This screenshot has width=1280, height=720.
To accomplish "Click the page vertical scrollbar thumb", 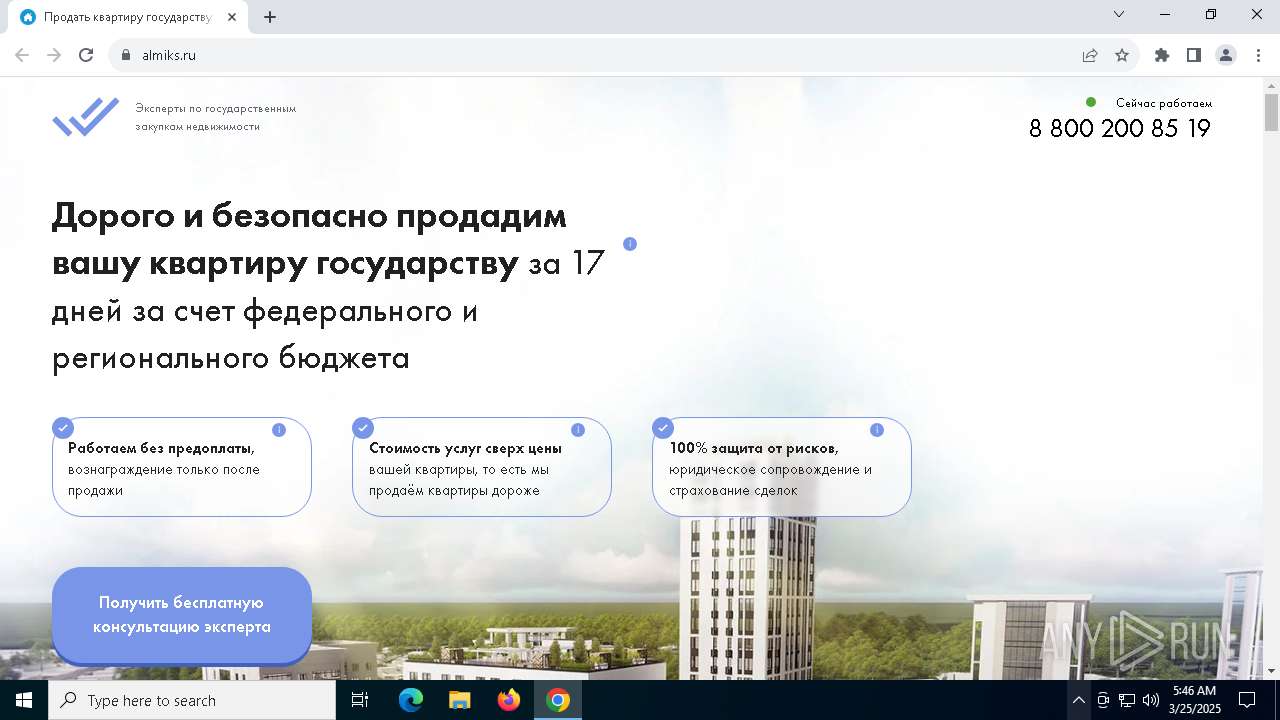I will pyautogui.click(x=1271, y=112).
